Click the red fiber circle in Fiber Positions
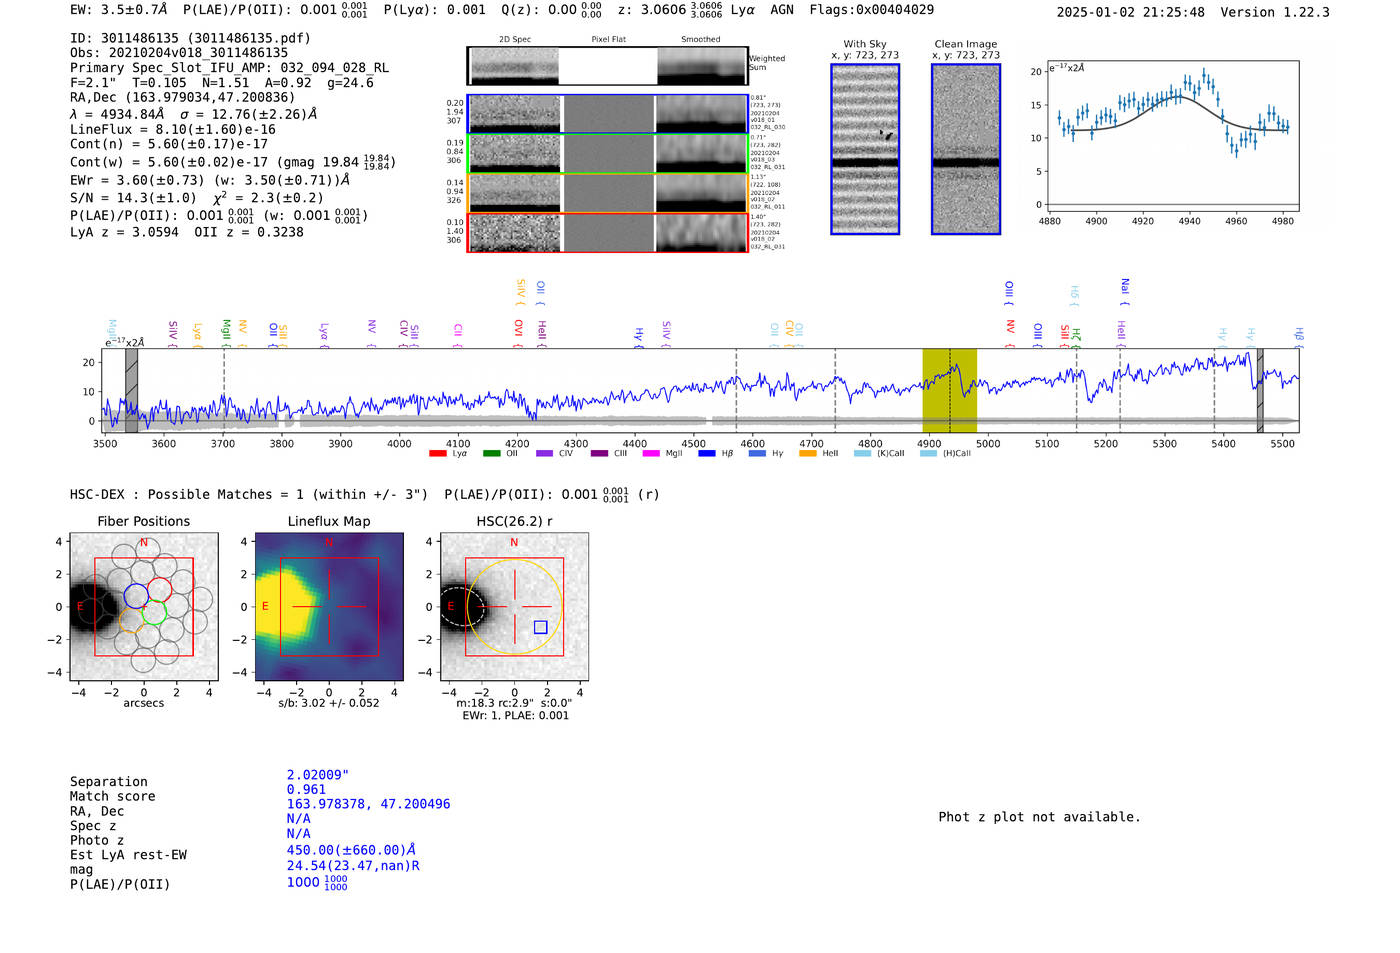The image size is (1400, 953). coord(159,589)
